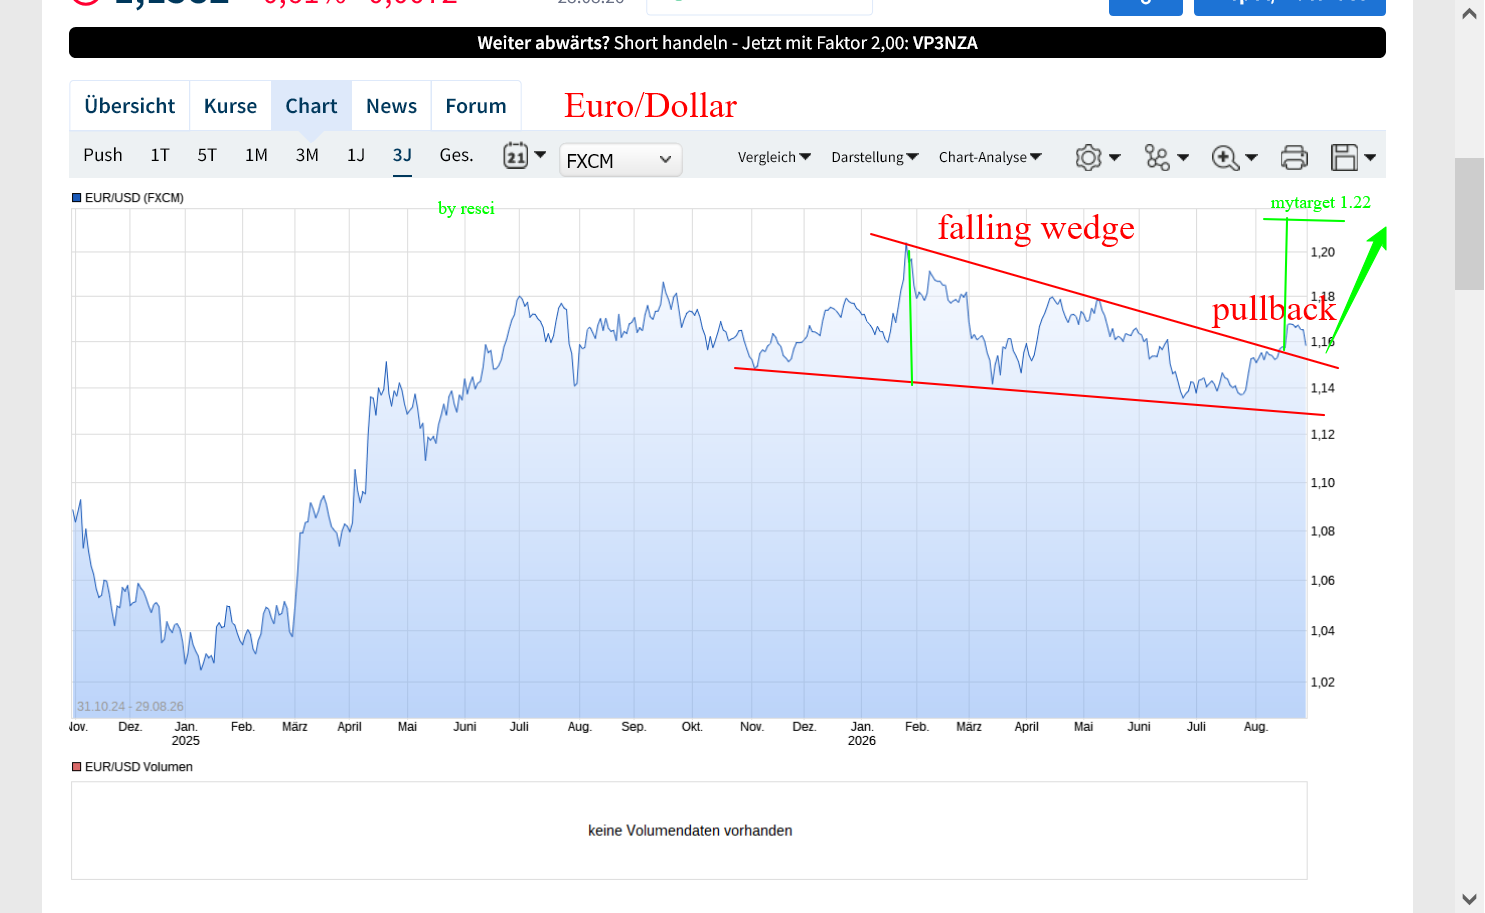Viewport: 1485px width, 913px height.
Task: Set chart timeframe to 1T
Action: (x=160, y=155)
